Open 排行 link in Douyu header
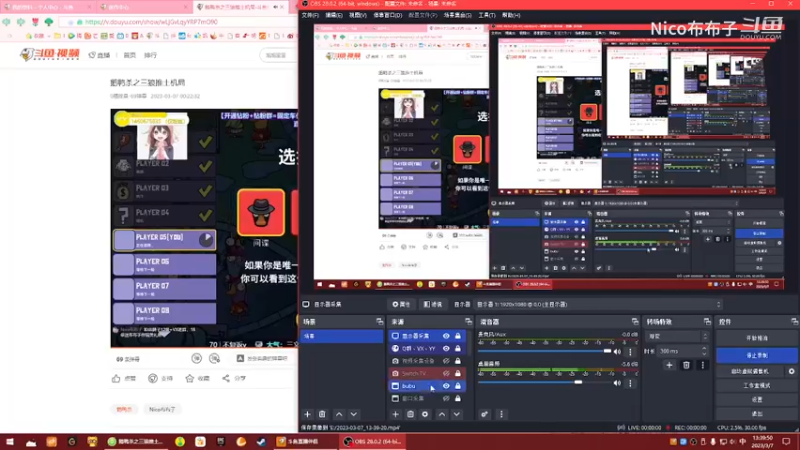 coord(150,55)
